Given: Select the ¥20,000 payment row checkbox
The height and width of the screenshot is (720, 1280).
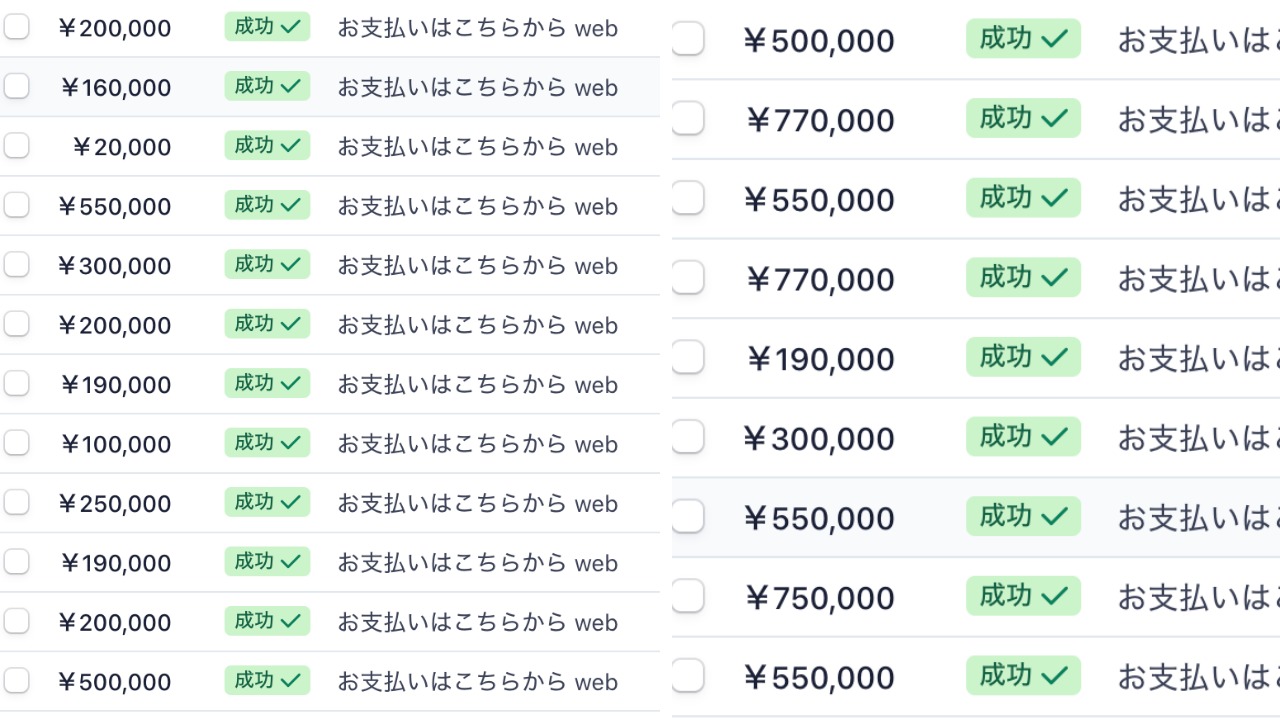Looking at the screenshot, I should [16, 146].
